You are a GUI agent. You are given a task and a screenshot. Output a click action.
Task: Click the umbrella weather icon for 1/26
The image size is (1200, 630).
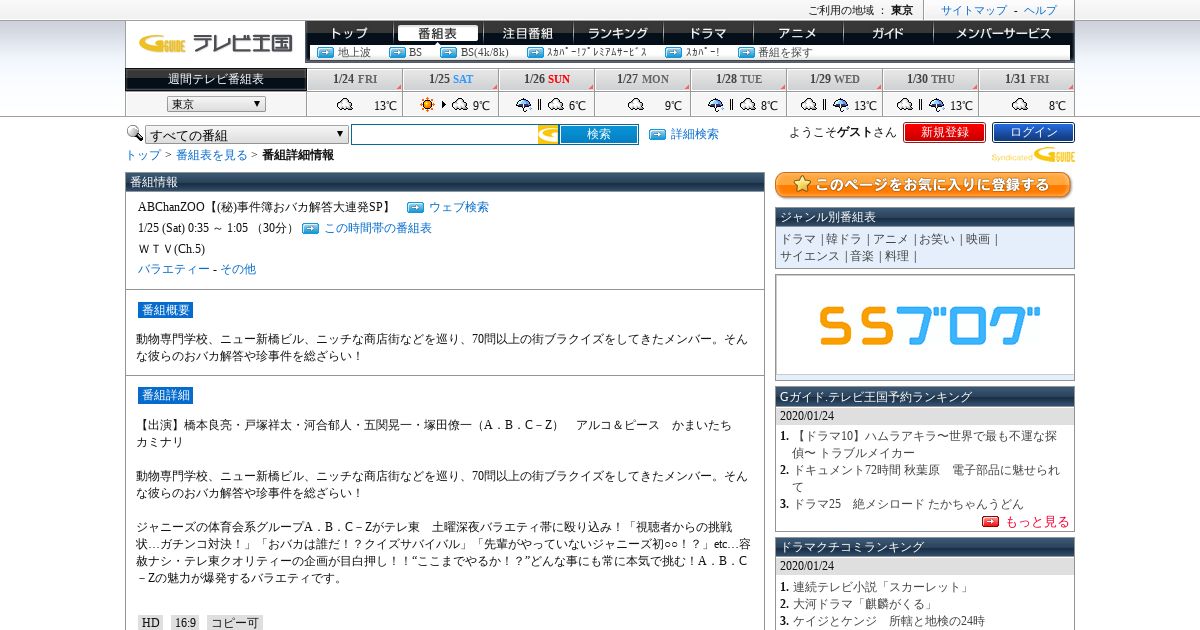click(524, 104)
